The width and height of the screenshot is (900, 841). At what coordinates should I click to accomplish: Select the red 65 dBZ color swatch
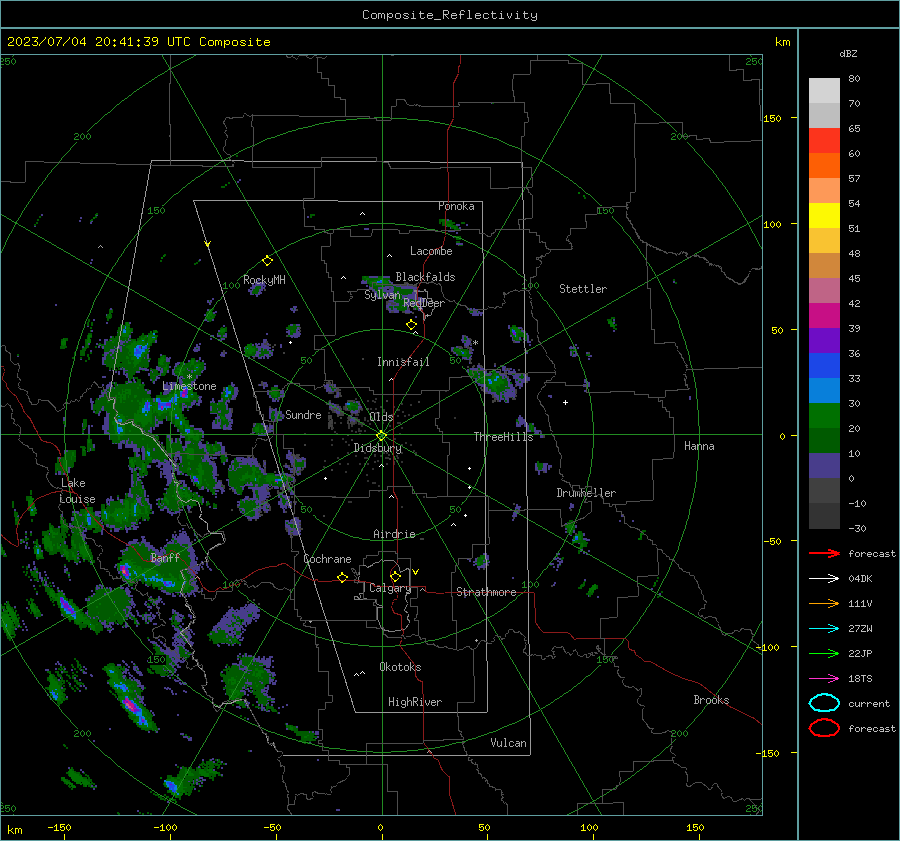[824, 140]
